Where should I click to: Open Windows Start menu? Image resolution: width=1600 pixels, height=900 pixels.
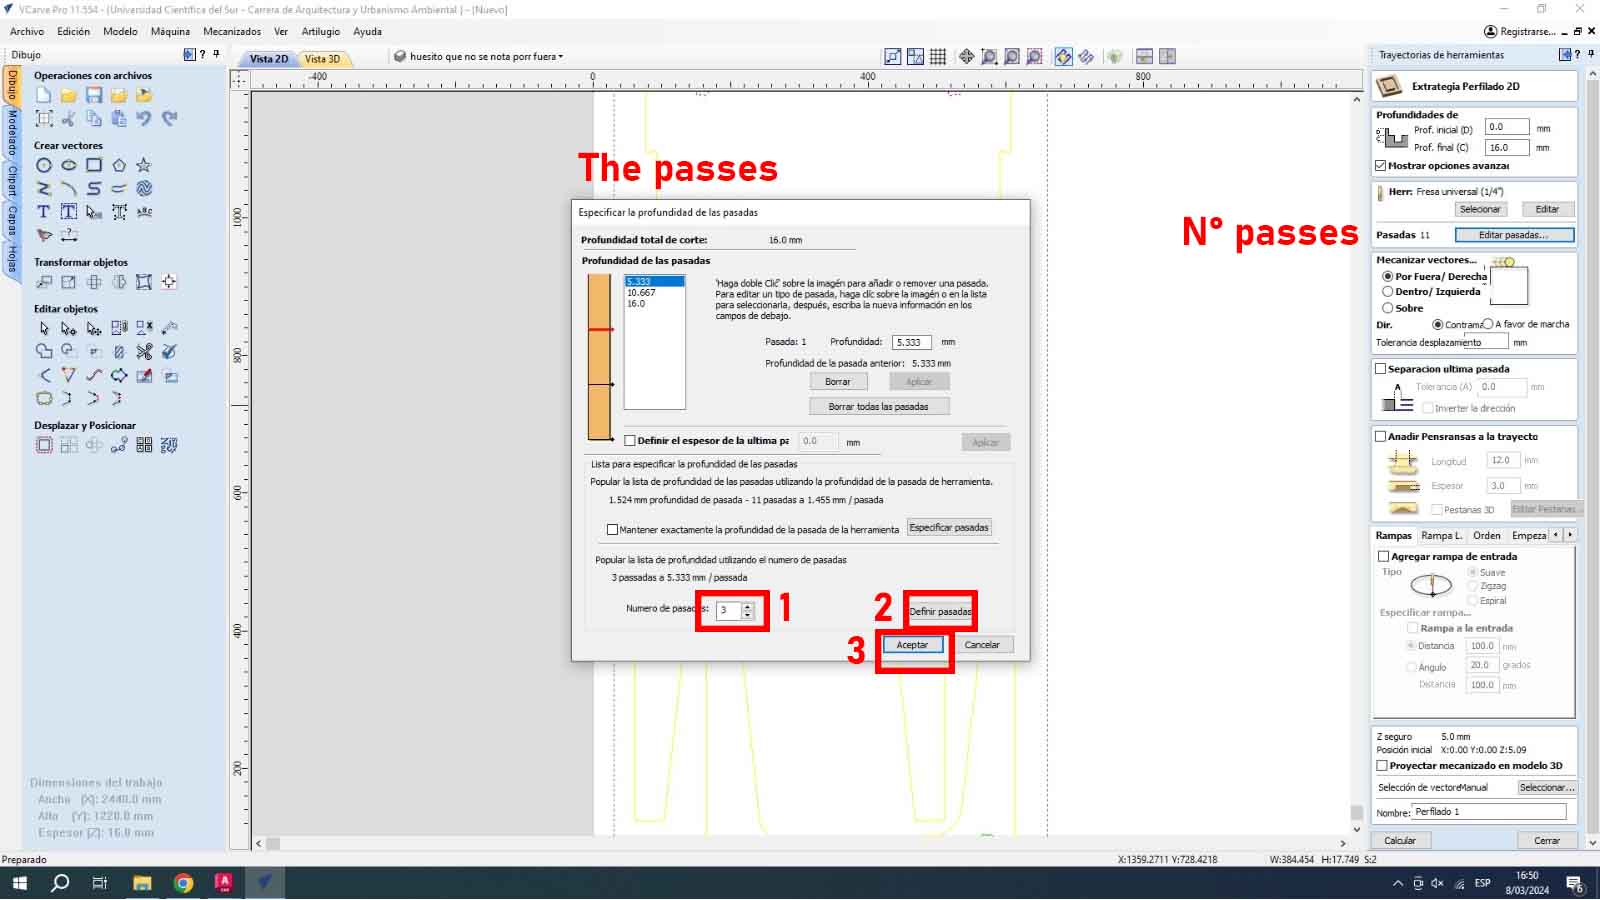19,883
